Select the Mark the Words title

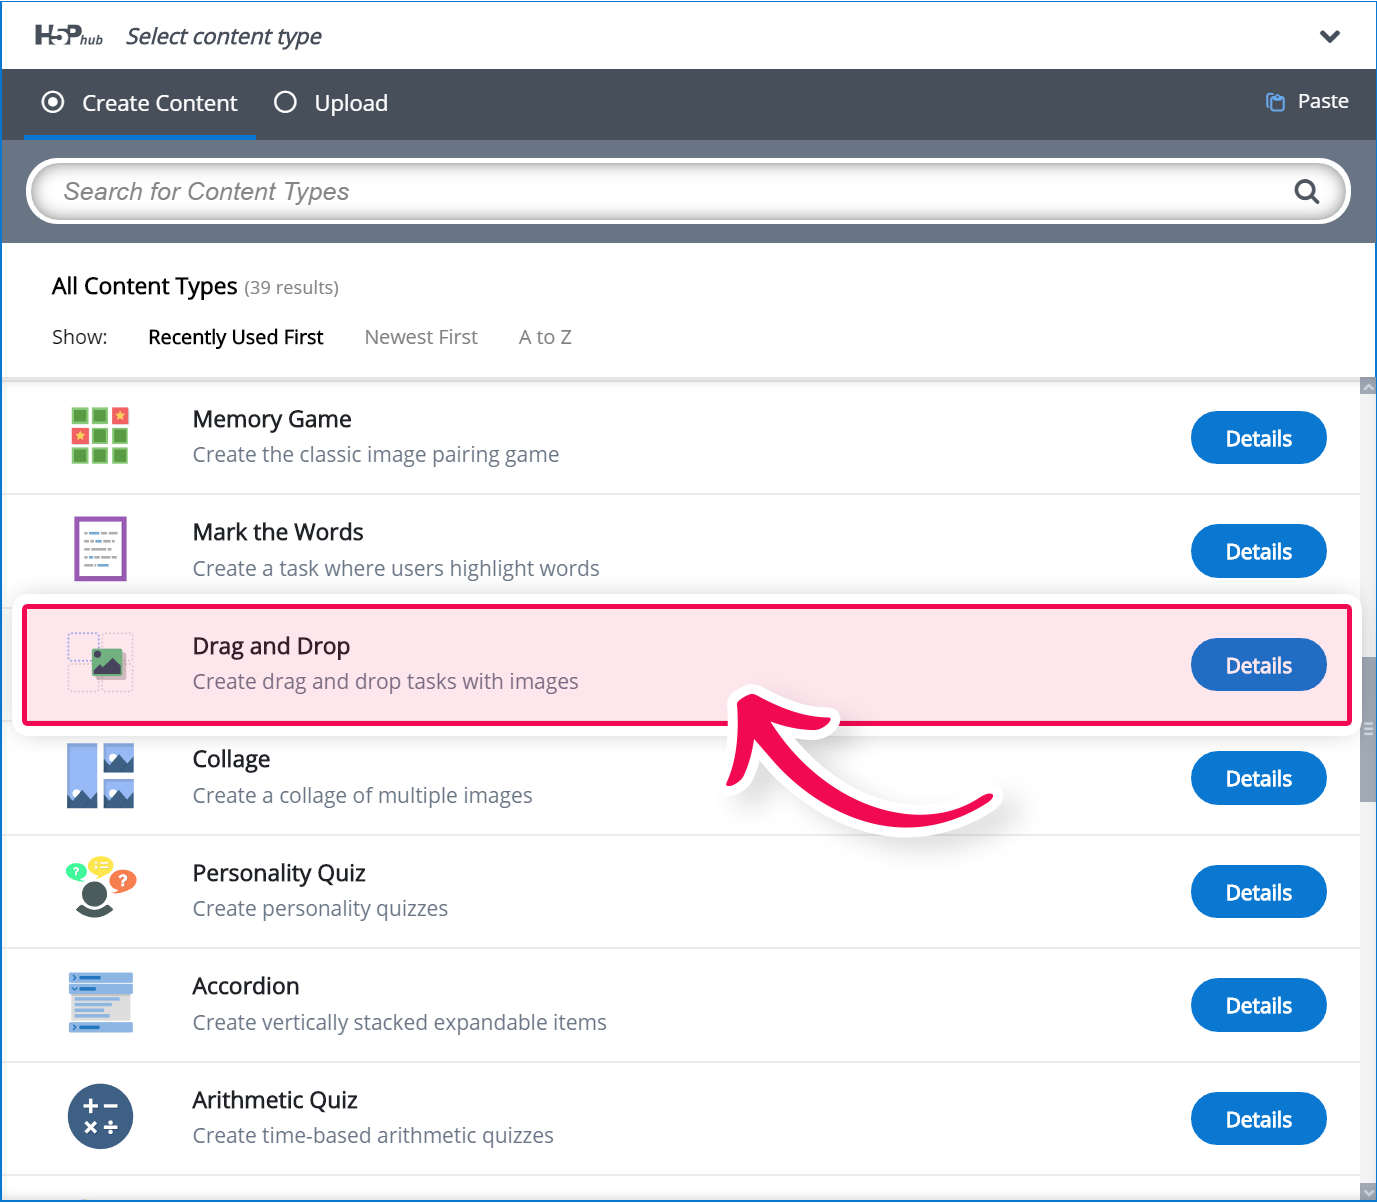(x=278, y=532)
